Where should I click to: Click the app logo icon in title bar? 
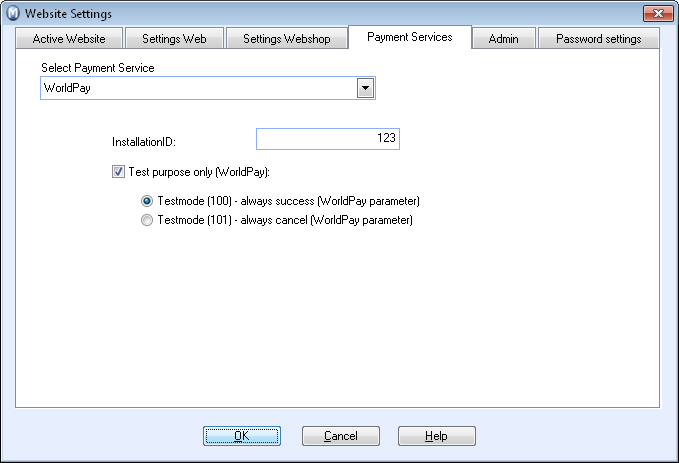[x=13, y=13]
